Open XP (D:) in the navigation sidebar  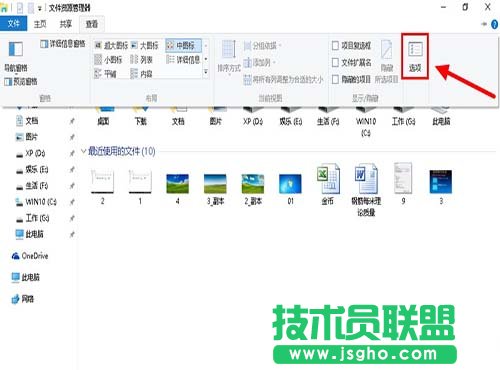tap(31, 153)
